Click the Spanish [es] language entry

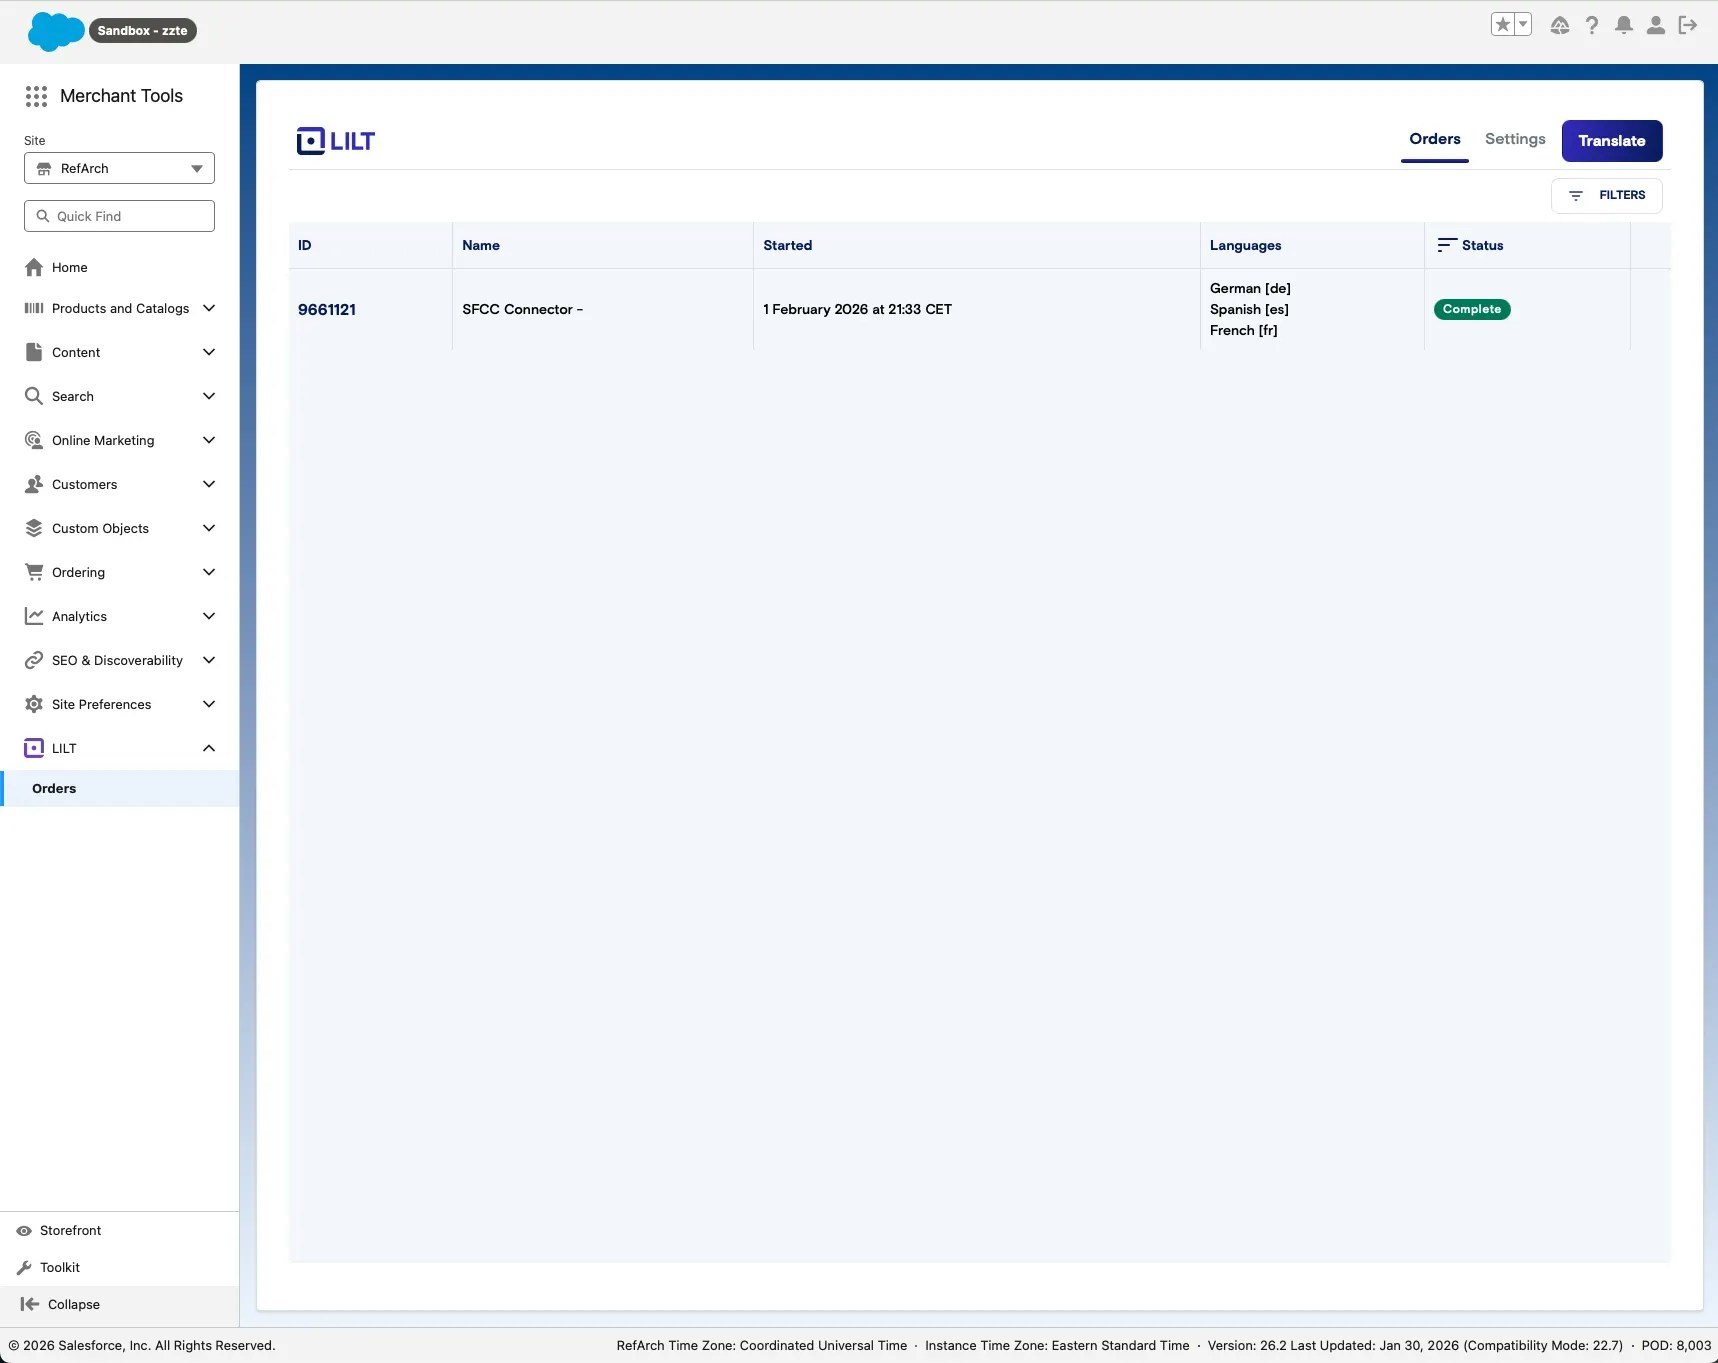coord(1249,309)
